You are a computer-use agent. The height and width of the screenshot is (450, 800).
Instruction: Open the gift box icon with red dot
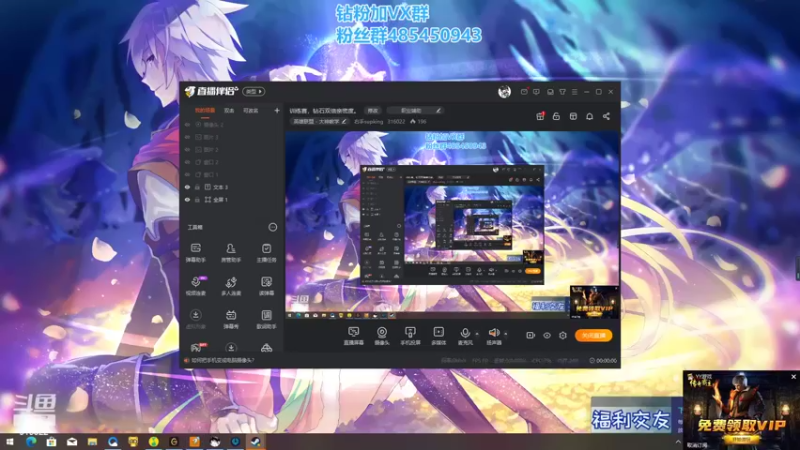pyautogui.click(x=540, y=116)
